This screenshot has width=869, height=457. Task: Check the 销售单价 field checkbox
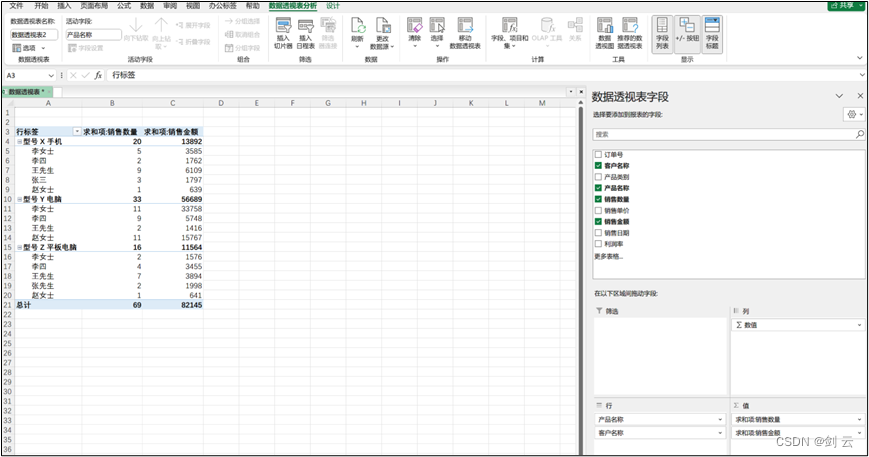pyautogui.click(x=598, y=210)
